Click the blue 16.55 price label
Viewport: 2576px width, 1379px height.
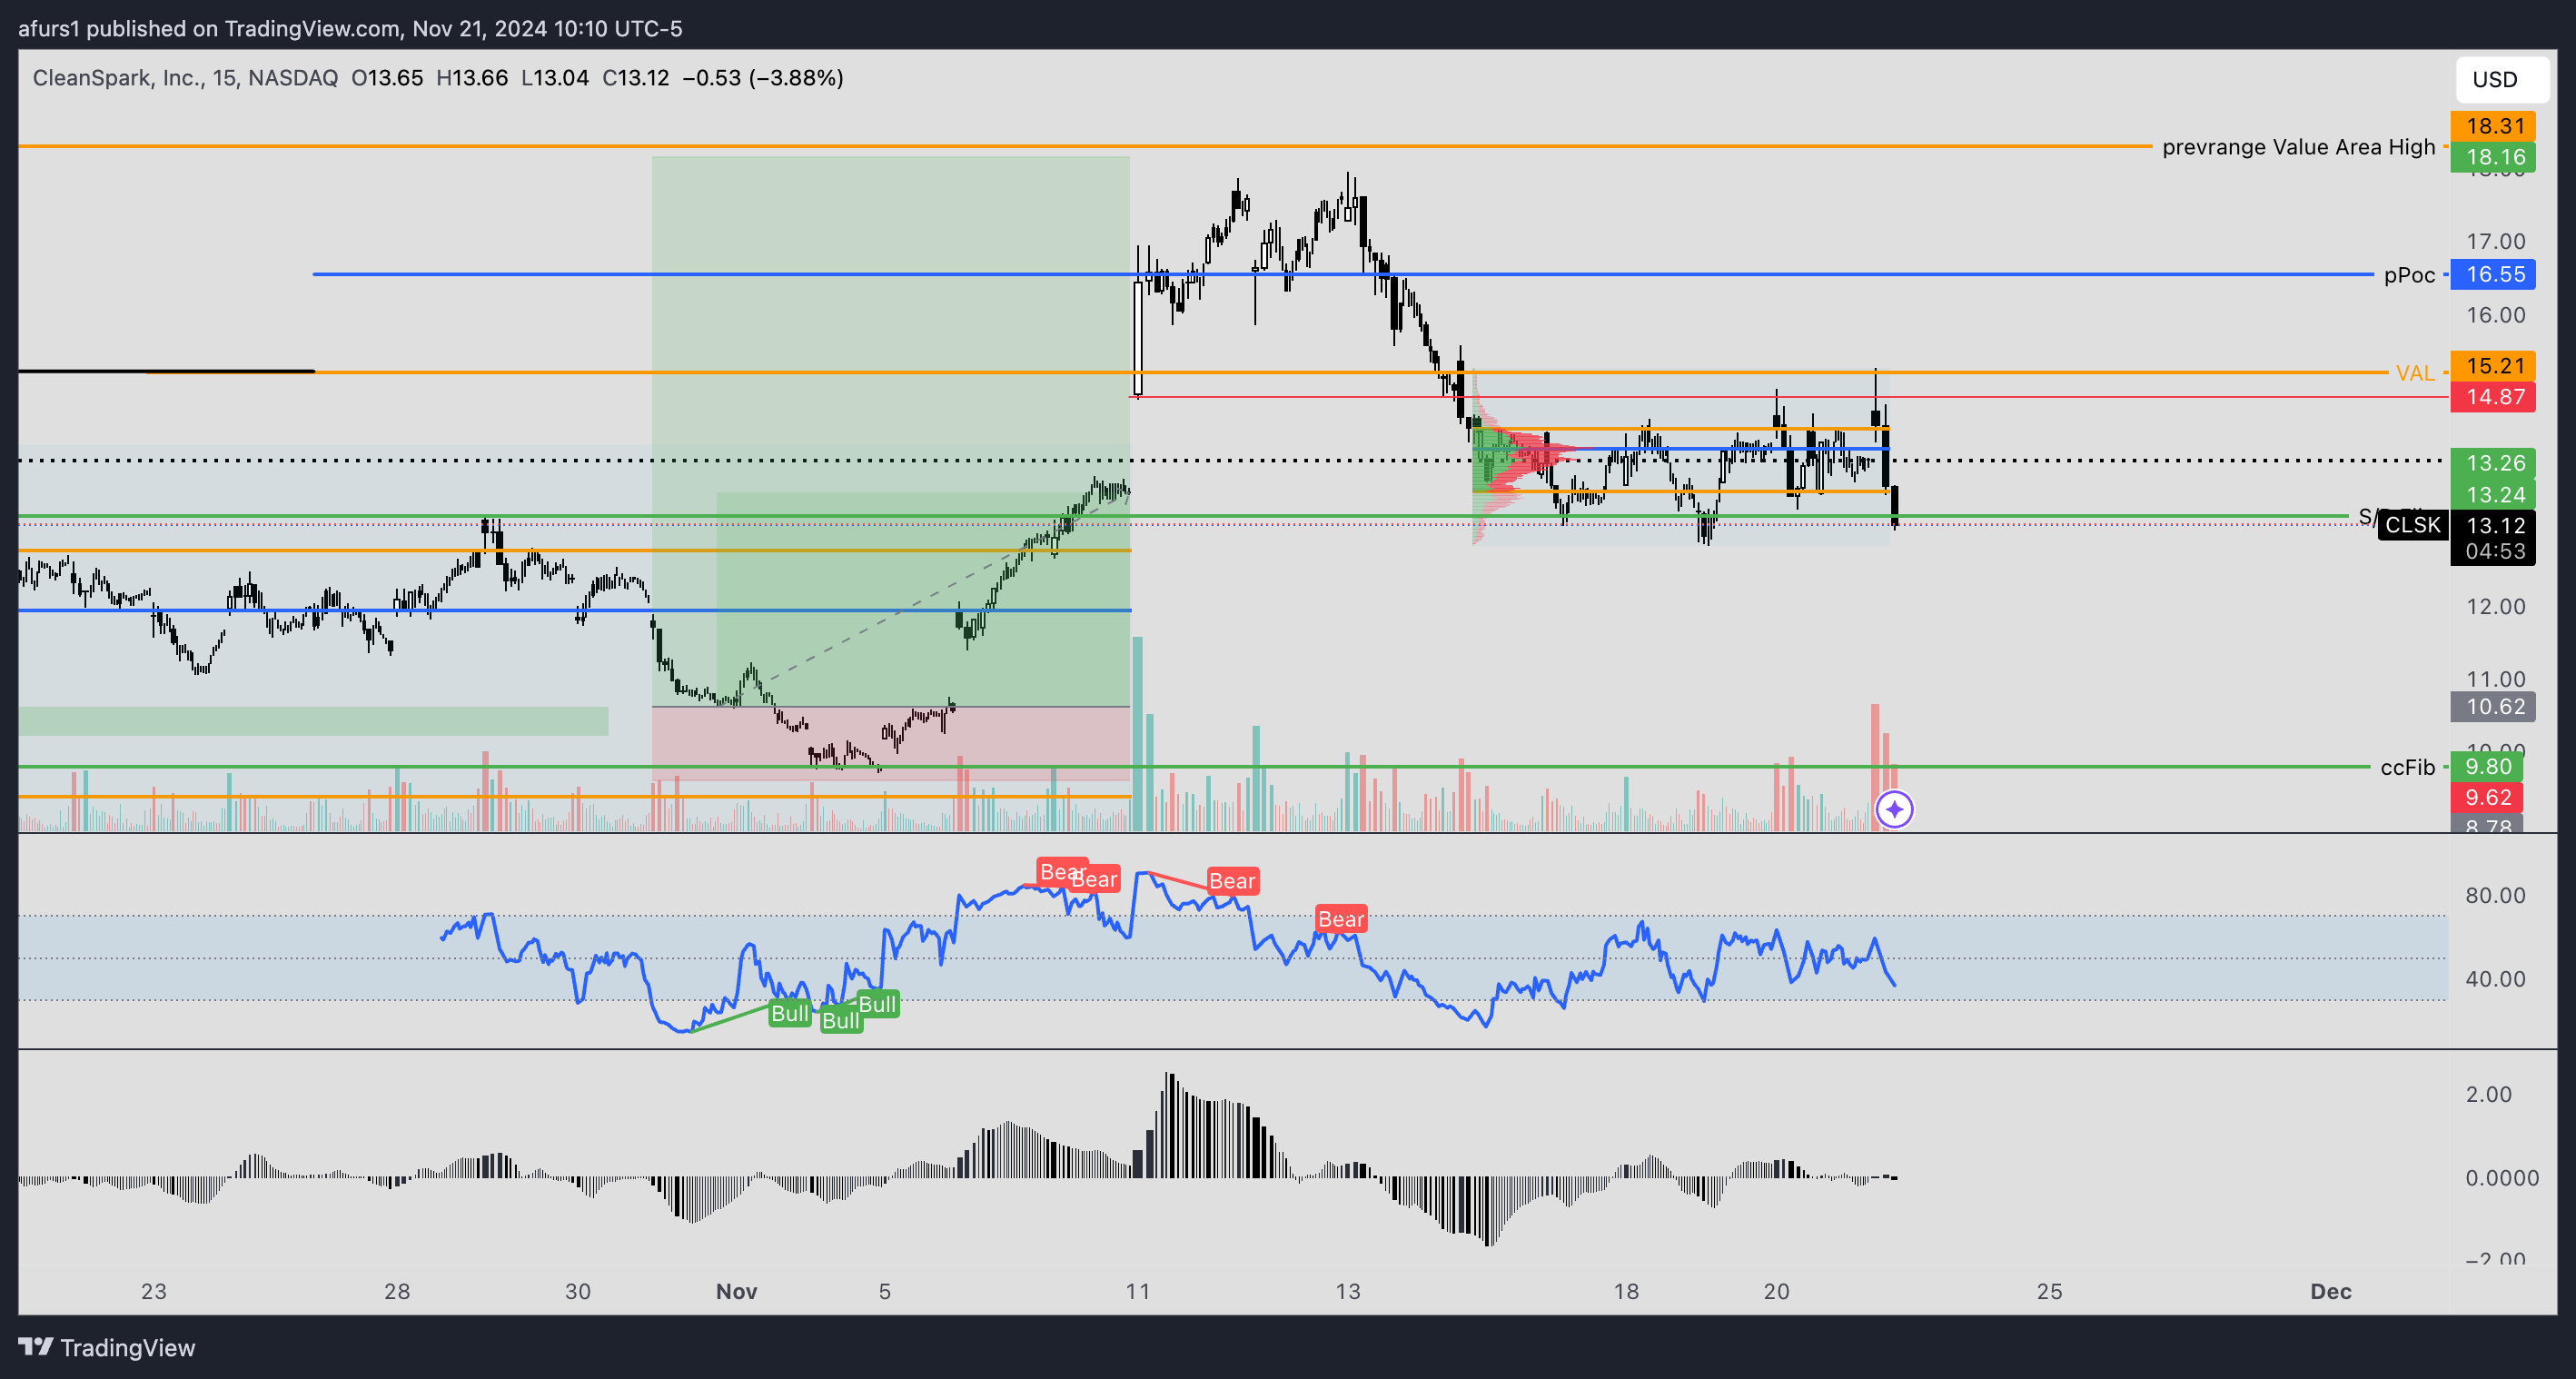[2493, 274]
